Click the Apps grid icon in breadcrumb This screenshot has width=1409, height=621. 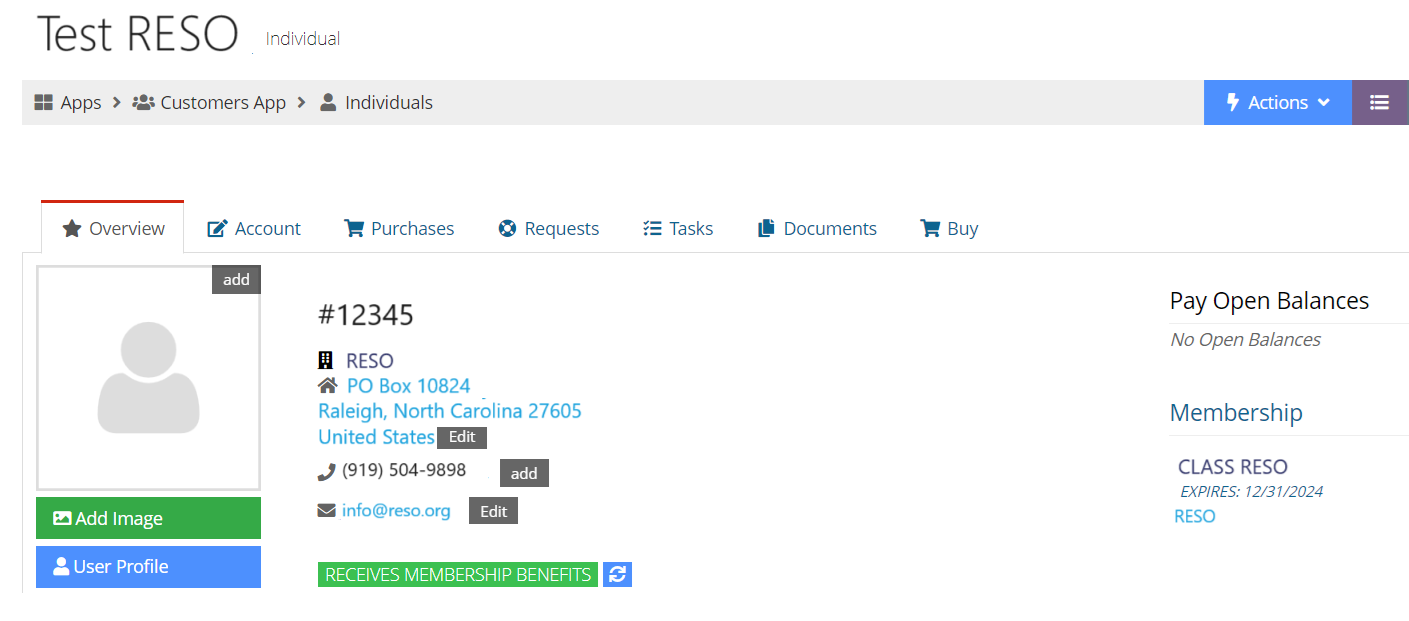click(43, 103)
